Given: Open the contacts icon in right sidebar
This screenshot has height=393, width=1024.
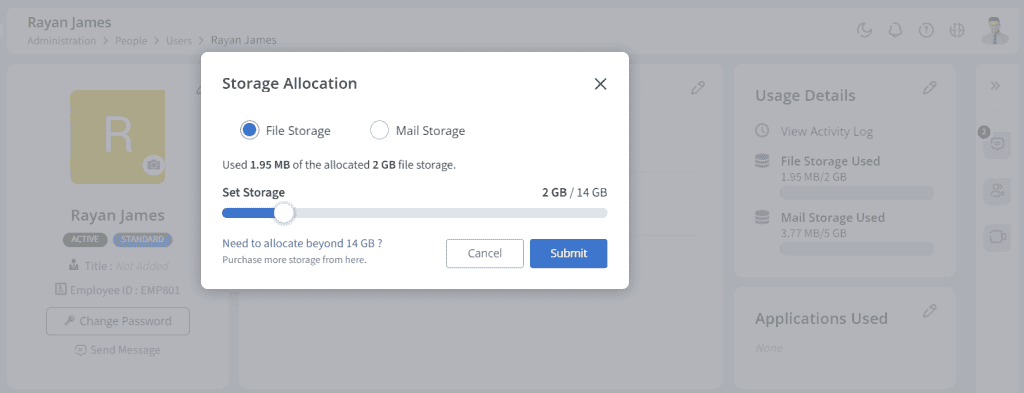Looking at the screenshot, I should (x=997, y=191).
